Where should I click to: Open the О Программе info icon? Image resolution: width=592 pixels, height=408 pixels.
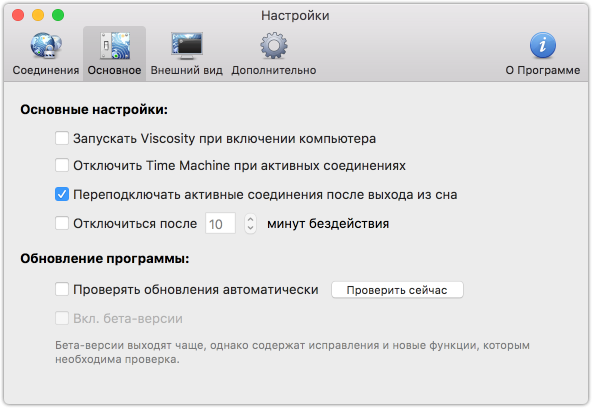pyautogui.click(x=543, y=45)
